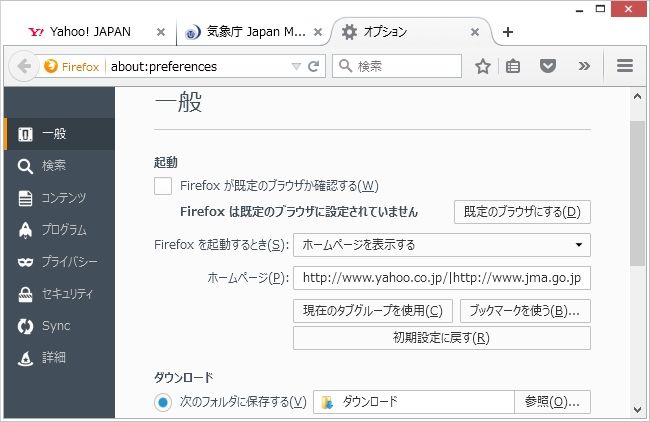Select the 次のフォルダに保存する radio button

click(x=163, y=402)
